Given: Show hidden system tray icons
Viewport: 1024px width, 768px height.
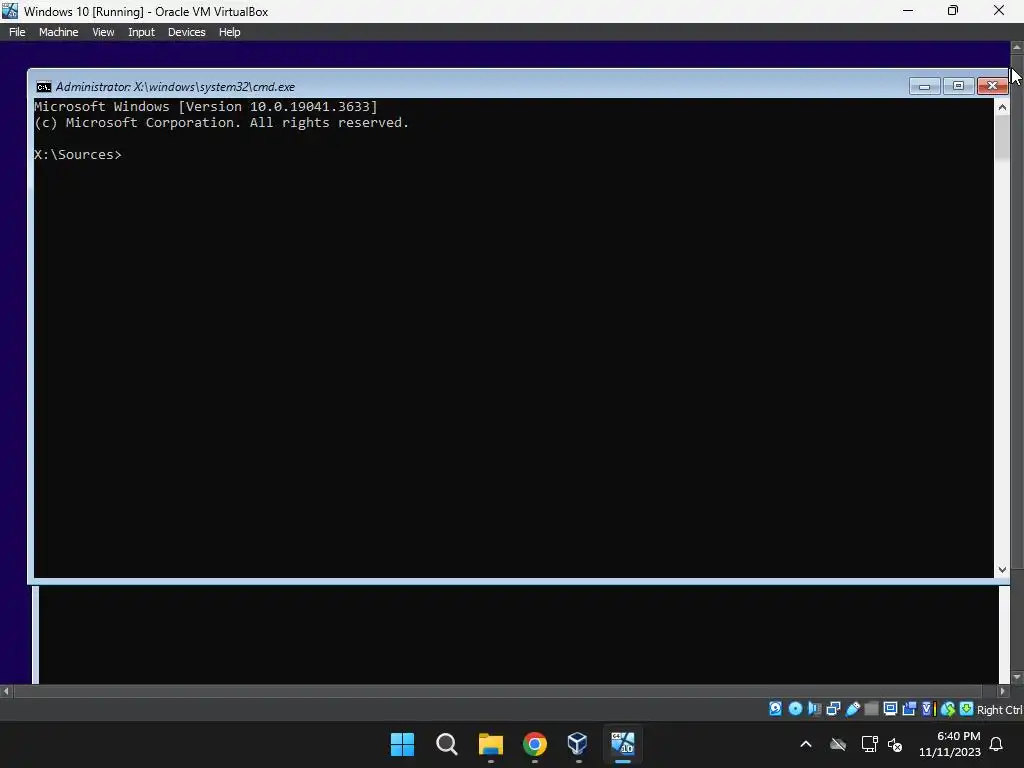Looking at the screenshot, I should coord(806,744).
